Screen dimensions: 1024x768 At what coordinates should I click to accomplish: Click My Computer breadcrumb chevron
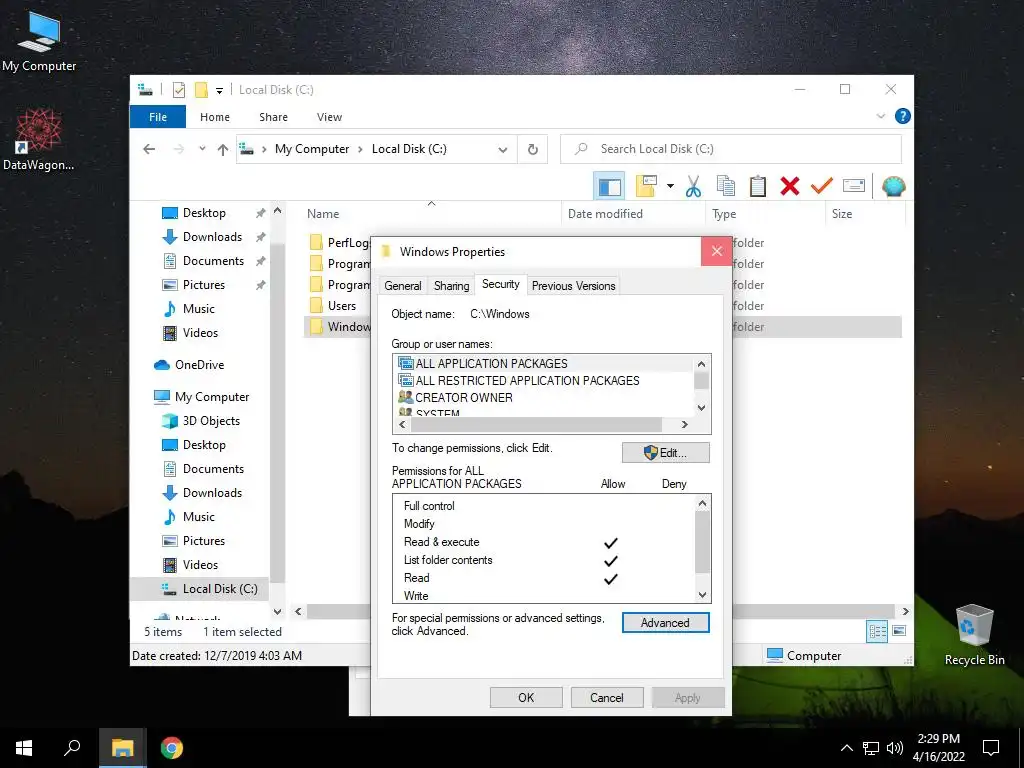pos(360,150)
